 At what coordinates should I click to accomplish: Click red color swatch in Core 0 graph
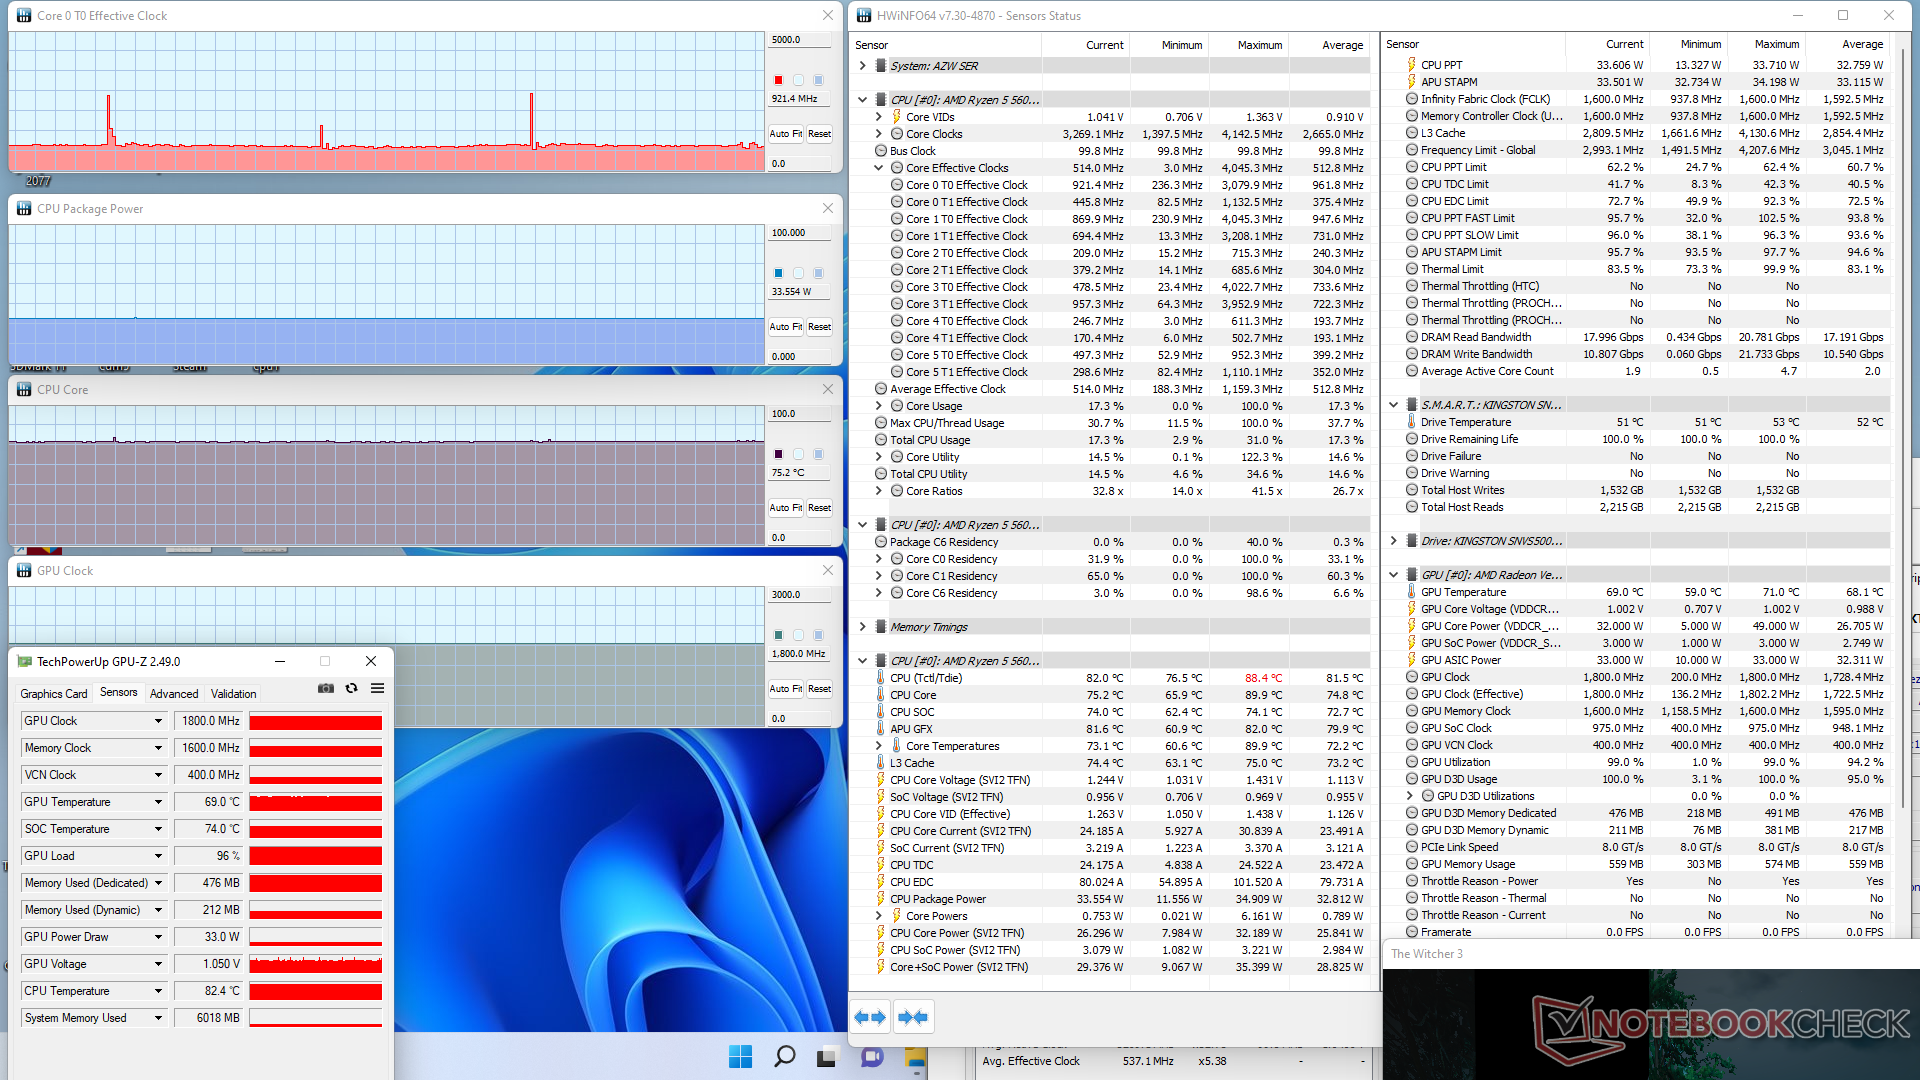778,80
